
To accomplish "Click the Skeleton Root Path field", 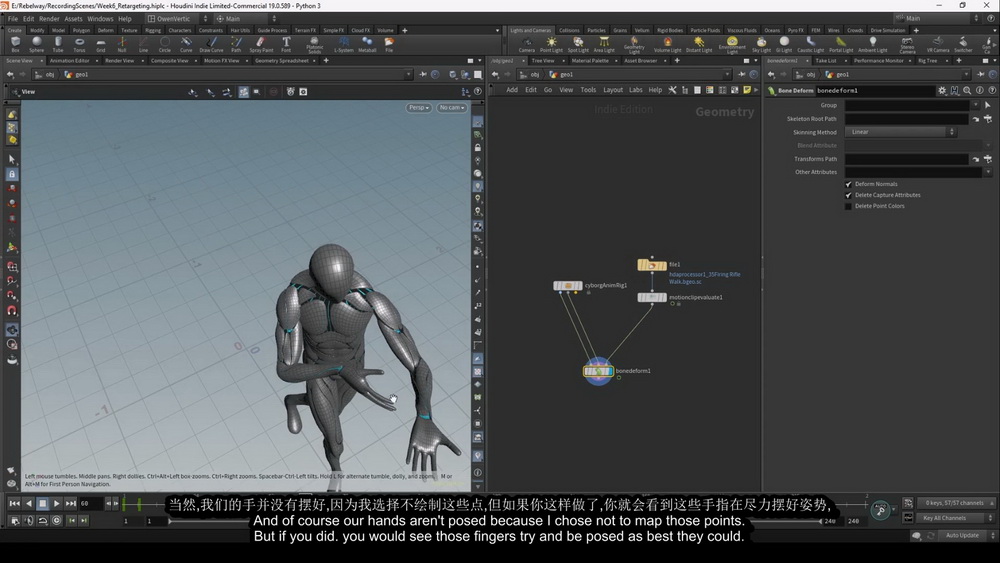I will click(906, 119).
